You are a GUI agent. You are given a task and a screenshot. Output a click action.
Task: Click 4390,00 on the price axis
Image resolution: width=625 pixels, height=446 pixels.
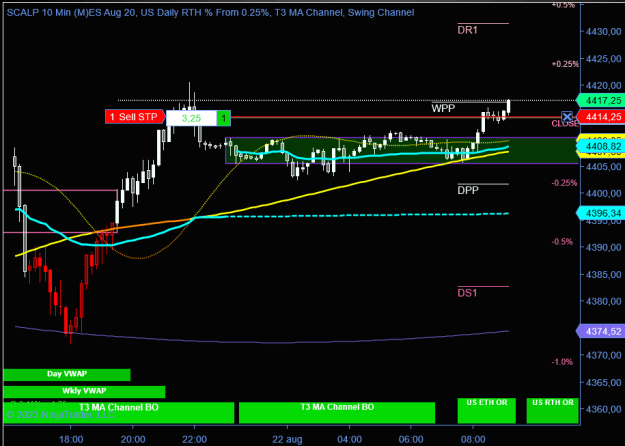pyautogui.click(x=603, y=248)
